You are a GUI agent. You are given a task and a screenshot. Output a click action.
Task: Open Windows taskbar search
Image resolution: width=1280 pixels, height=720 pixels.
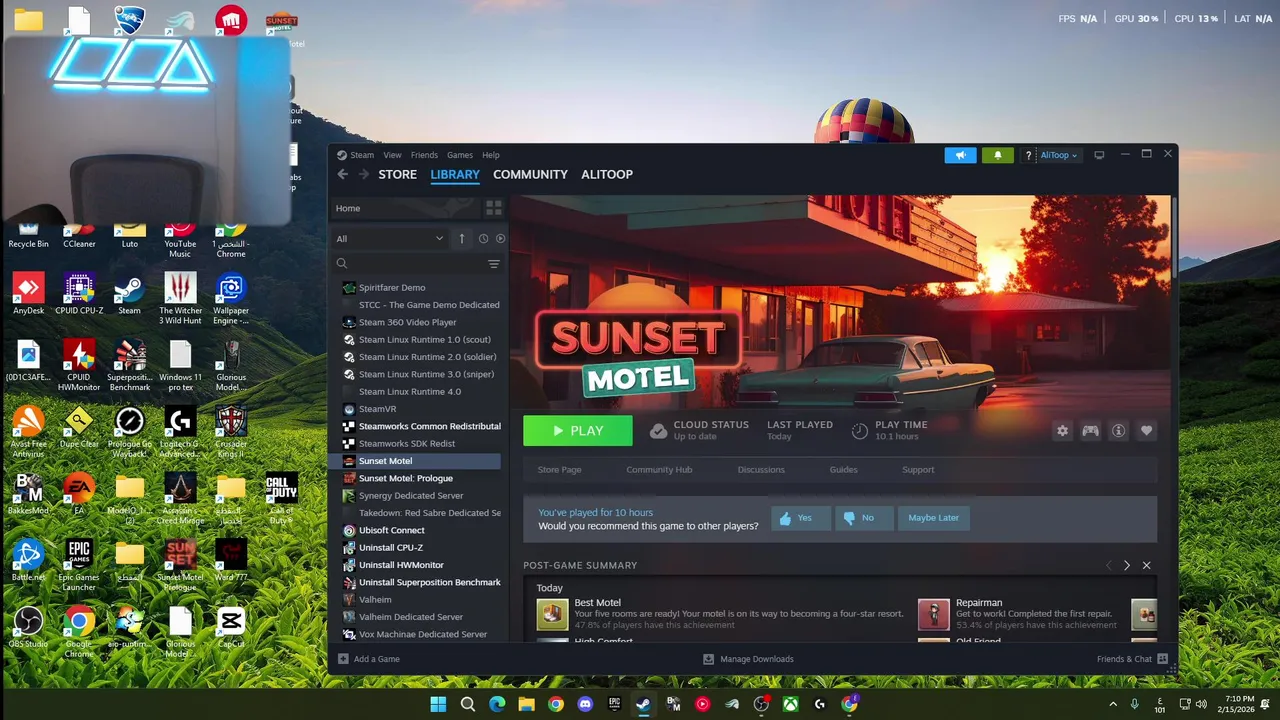tap(467, 704)
